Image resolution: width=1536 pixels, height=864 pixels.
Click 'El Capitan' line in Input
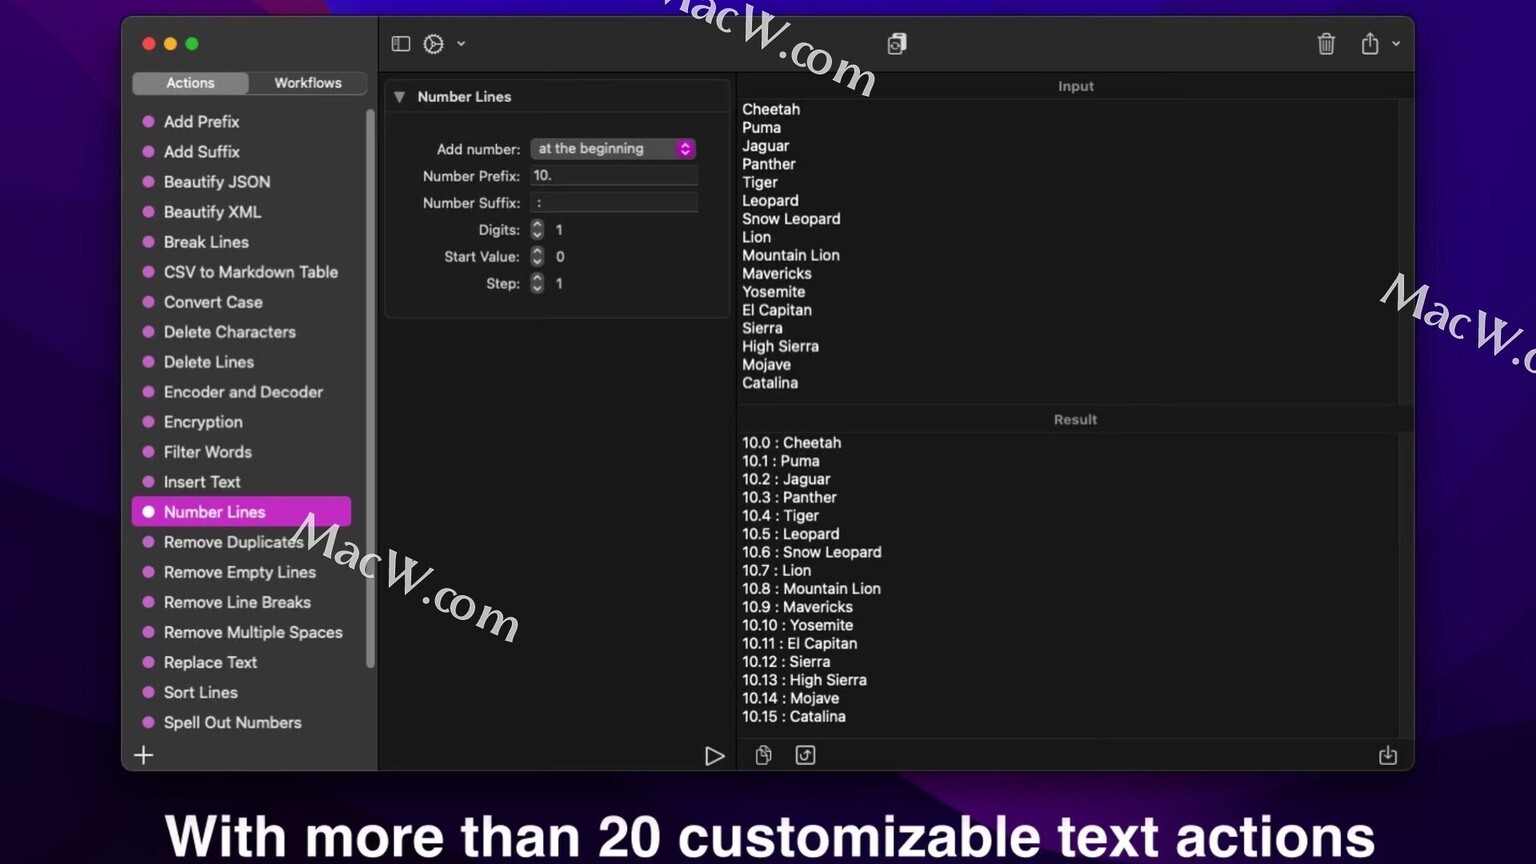777,310
